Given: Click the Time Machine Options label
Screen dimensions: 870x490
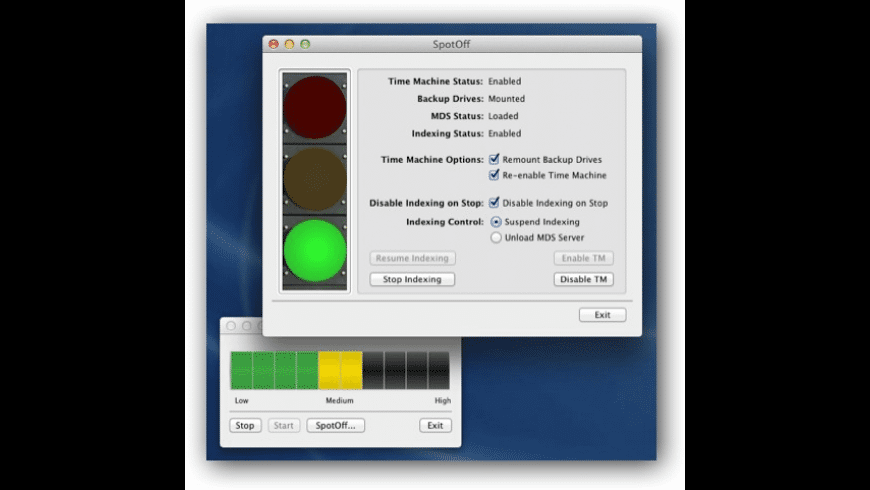Looking at the screenshot, I should (432, 159).
